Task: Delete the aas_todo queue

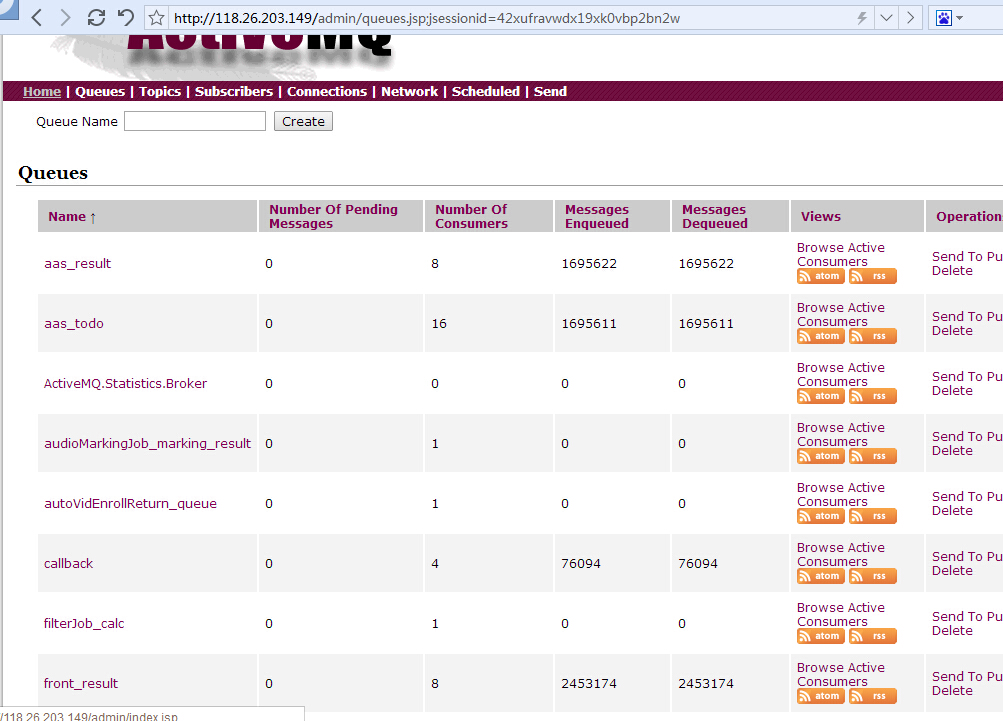Action: 952,331
